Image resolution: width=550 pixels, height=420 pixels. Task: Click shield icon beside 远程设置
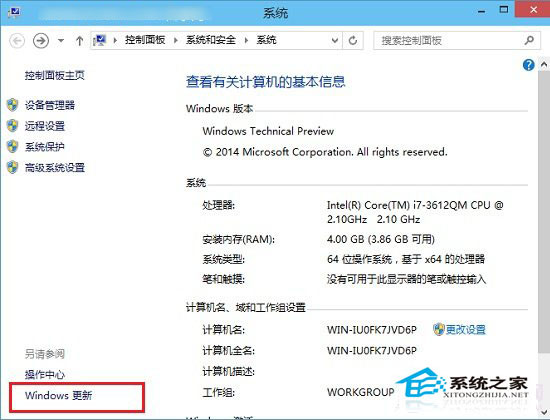(x=13, y=125)
